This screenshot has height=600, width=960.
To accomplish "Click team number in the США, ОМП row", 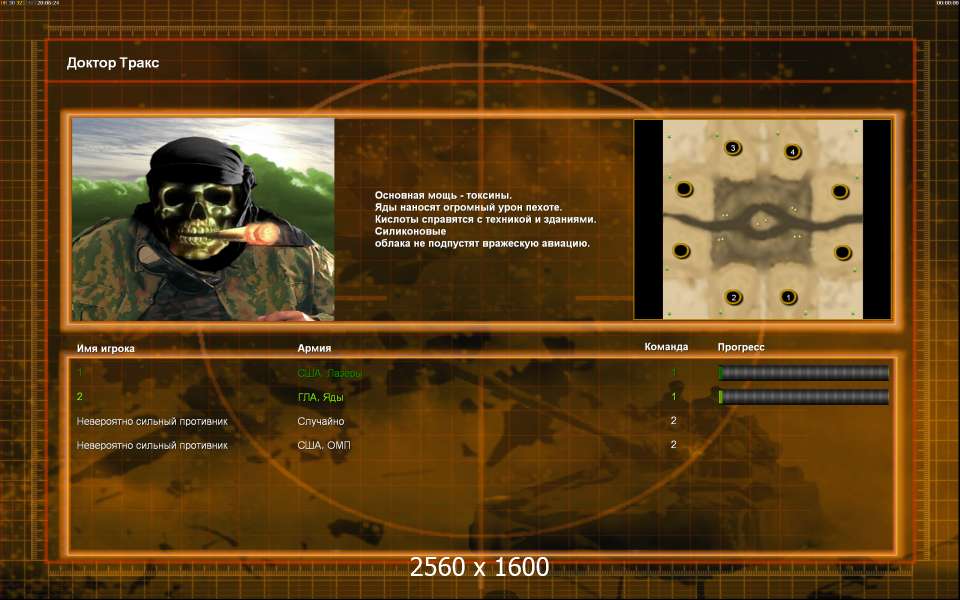I will coord(673,444).
